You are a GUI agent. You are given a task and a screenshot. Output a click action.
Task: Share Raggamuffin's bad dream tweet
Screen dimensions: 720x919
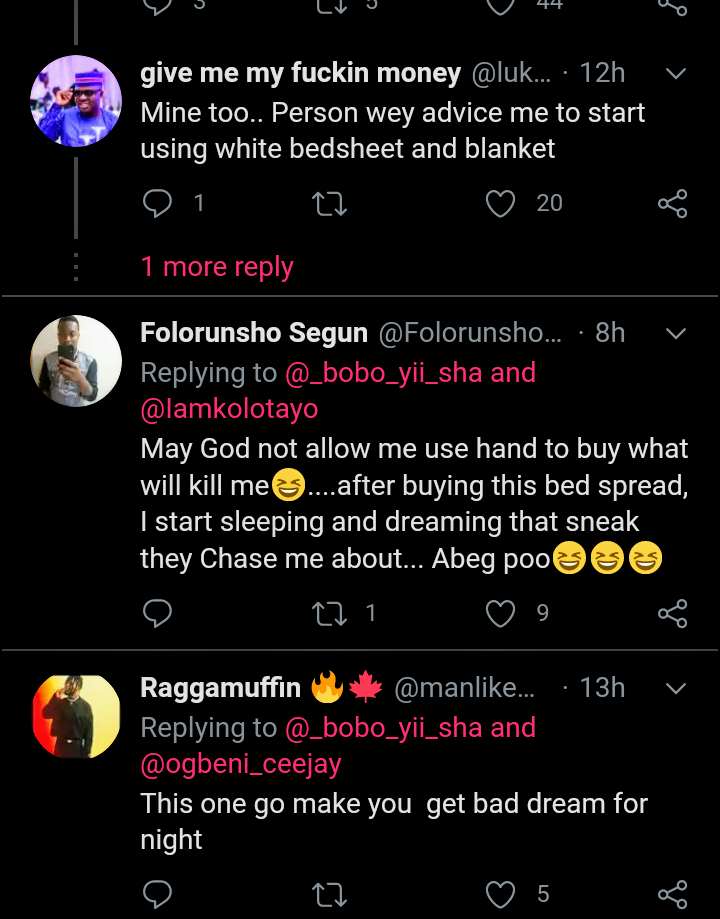click(x=672, y=894)
